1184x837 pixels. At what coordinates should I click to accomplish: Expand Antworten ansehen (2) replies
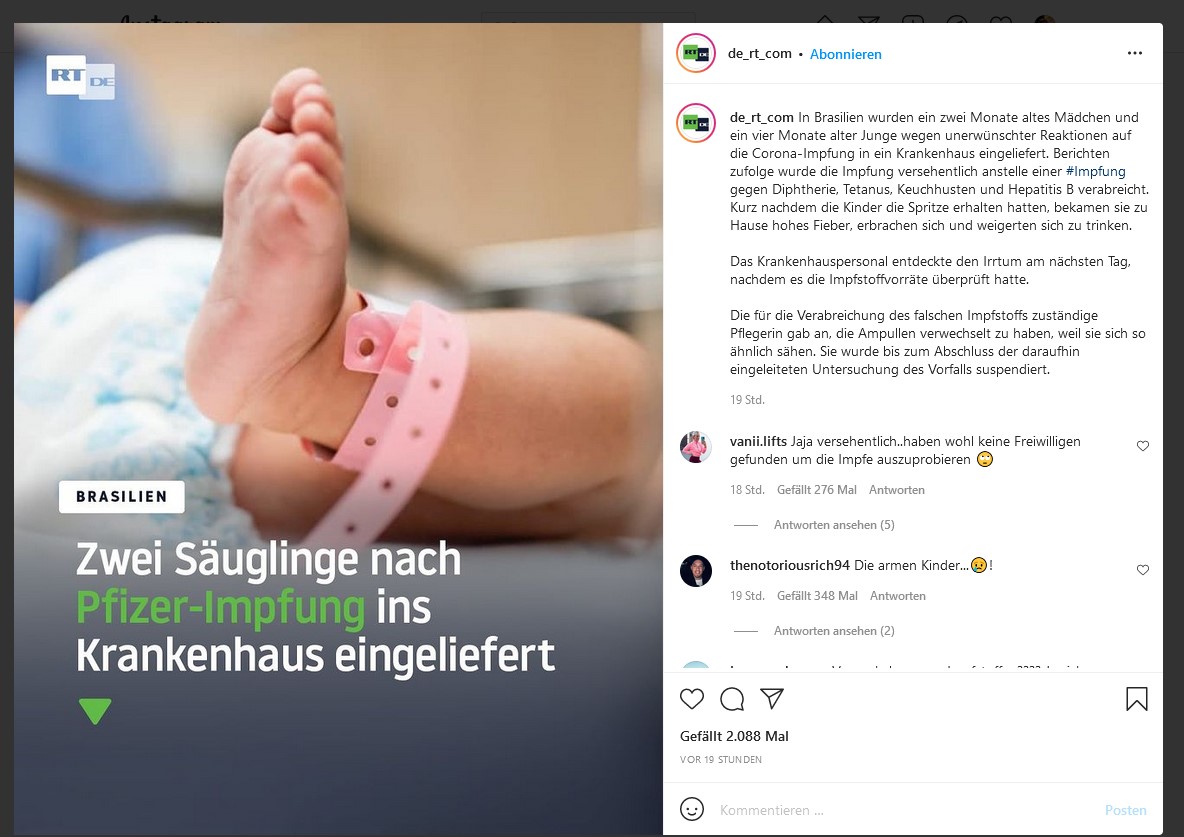[834, 630]
